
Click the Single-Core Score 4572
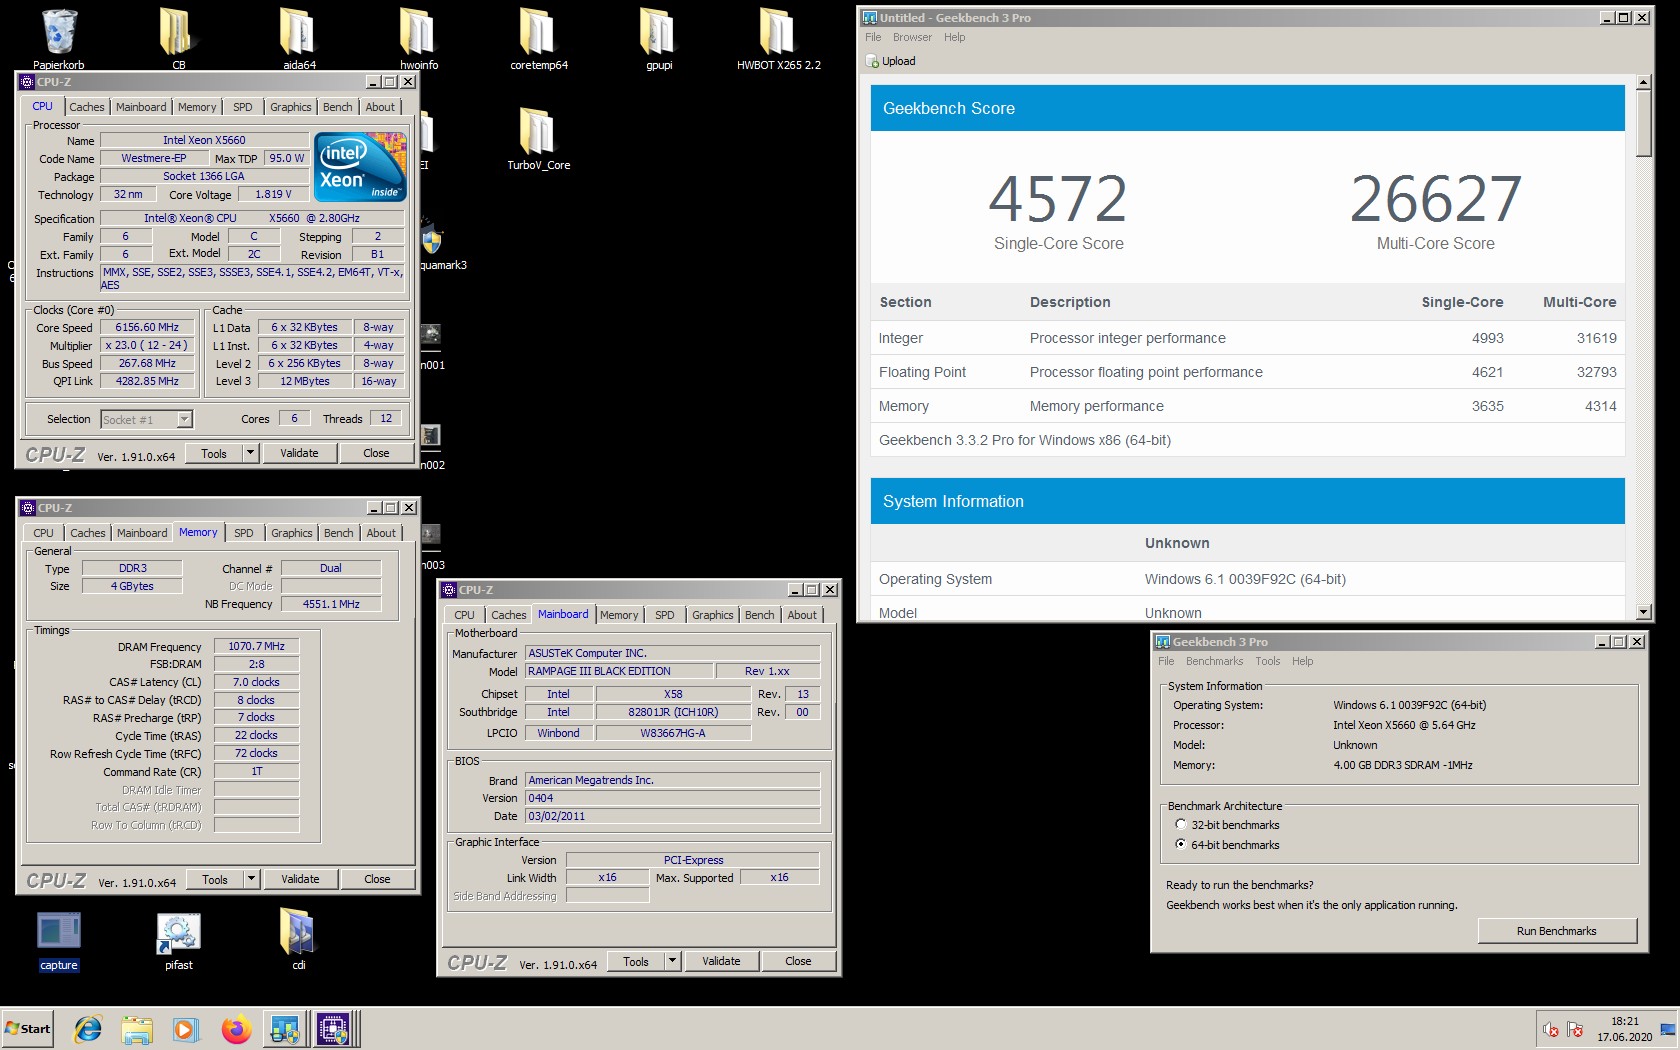[x=1058, y=199]
